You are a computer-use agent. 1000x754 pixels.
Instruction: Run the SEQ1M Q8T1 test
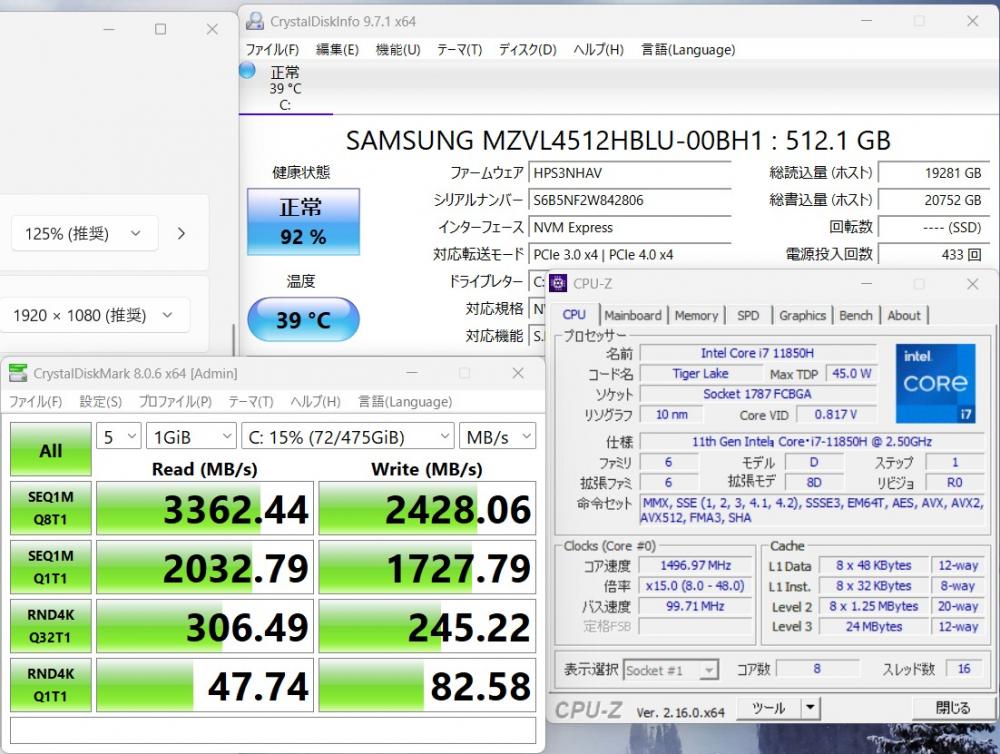click(50, 508)
